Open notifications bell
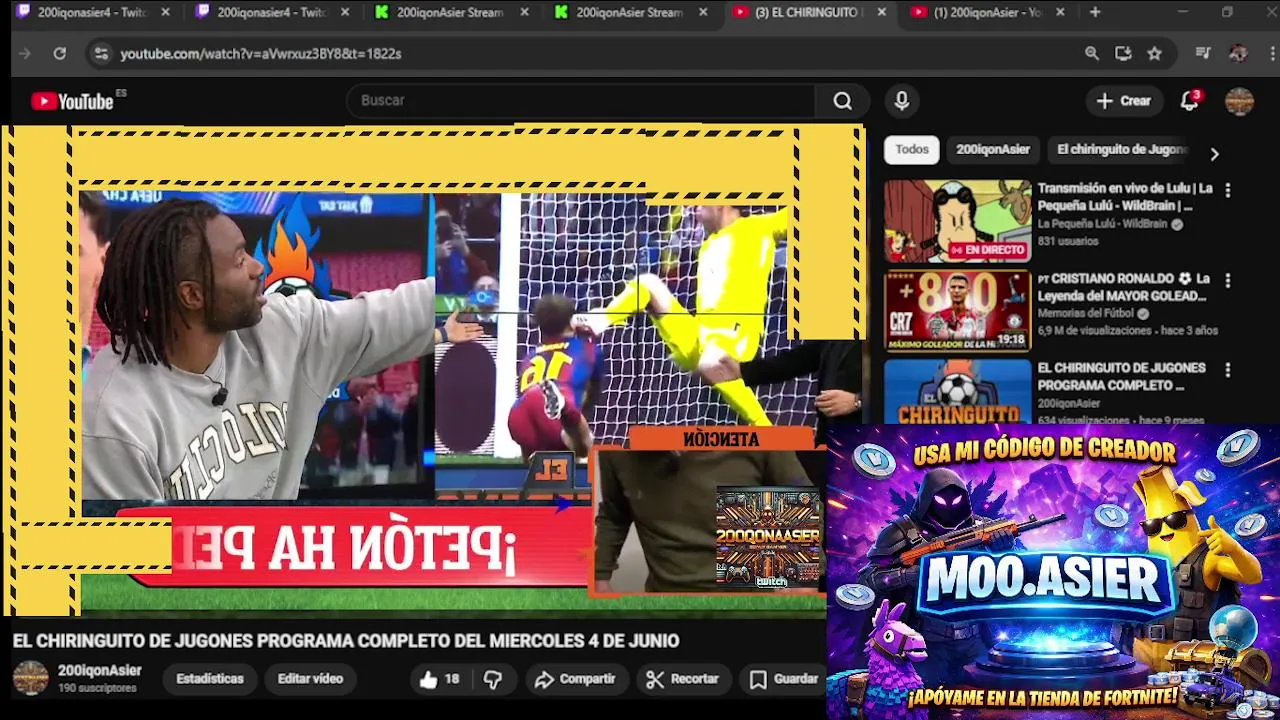 pos(1189,101)
